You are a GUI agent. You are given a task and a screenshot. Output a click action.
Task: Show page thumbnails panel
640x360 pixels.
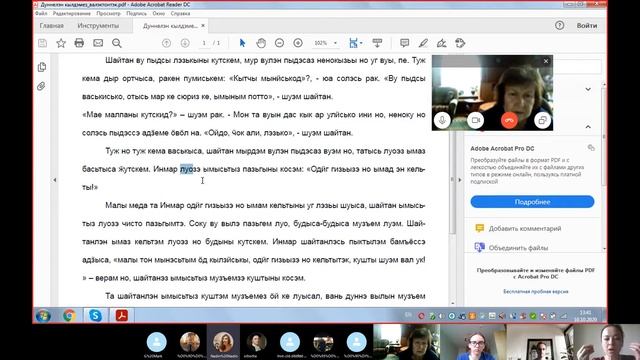[x=42, y=67]
